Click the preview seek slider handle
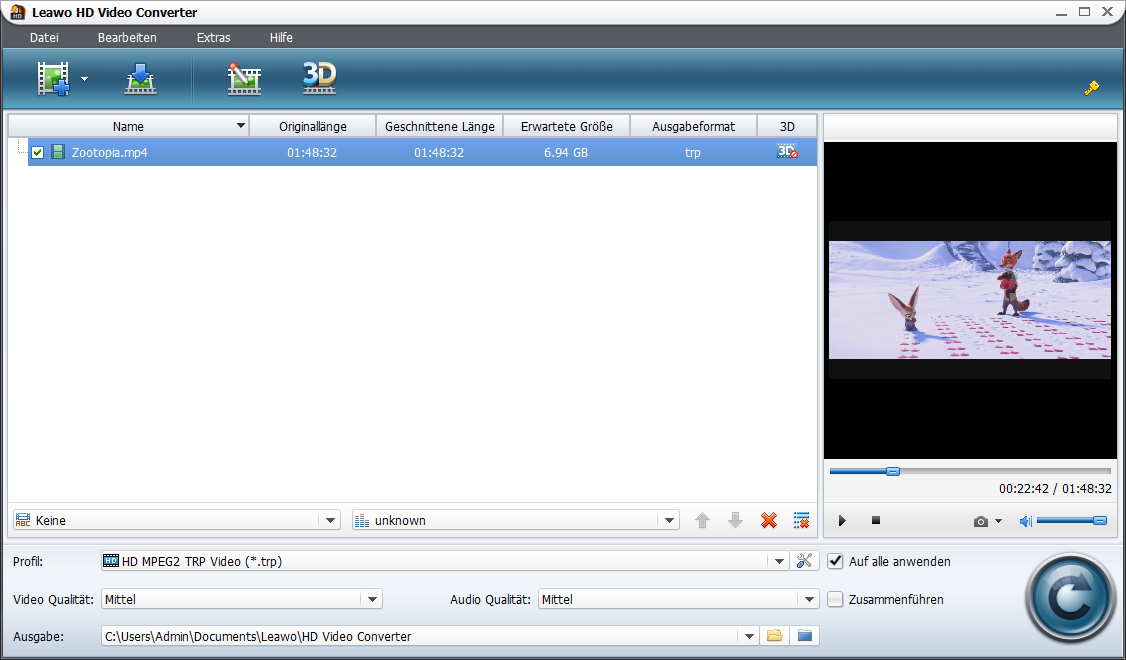The width and height of the screenshot is (1126, 660). coord(893,471)
